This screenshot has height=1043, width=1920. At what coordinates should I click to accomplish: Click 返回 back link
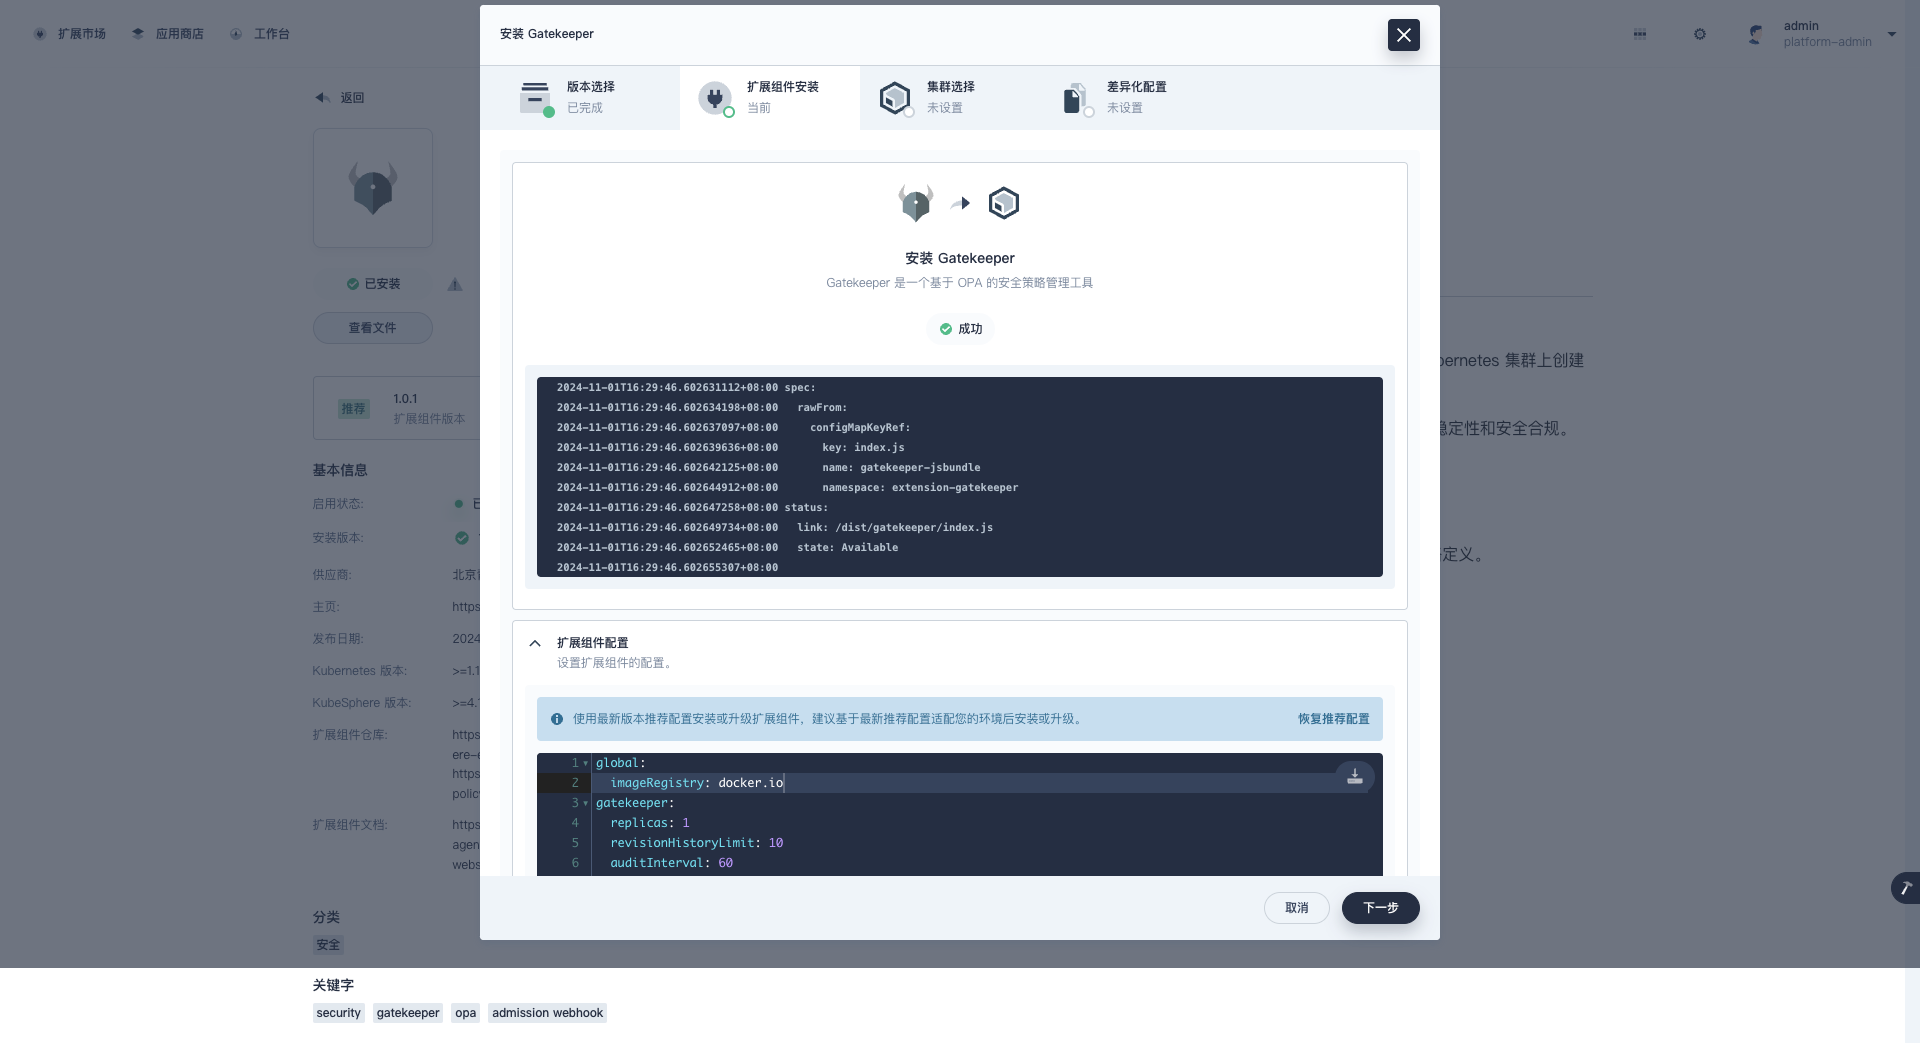352,98
